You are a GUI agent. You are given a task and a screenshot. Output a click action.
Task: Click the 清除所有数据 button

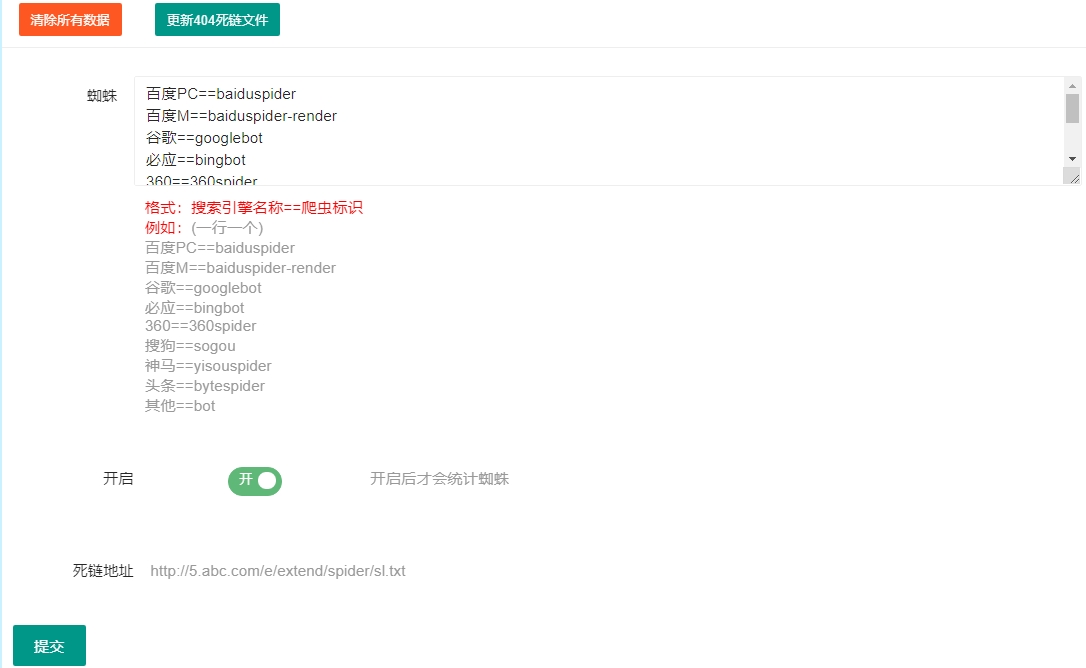[x=70, y=20]
